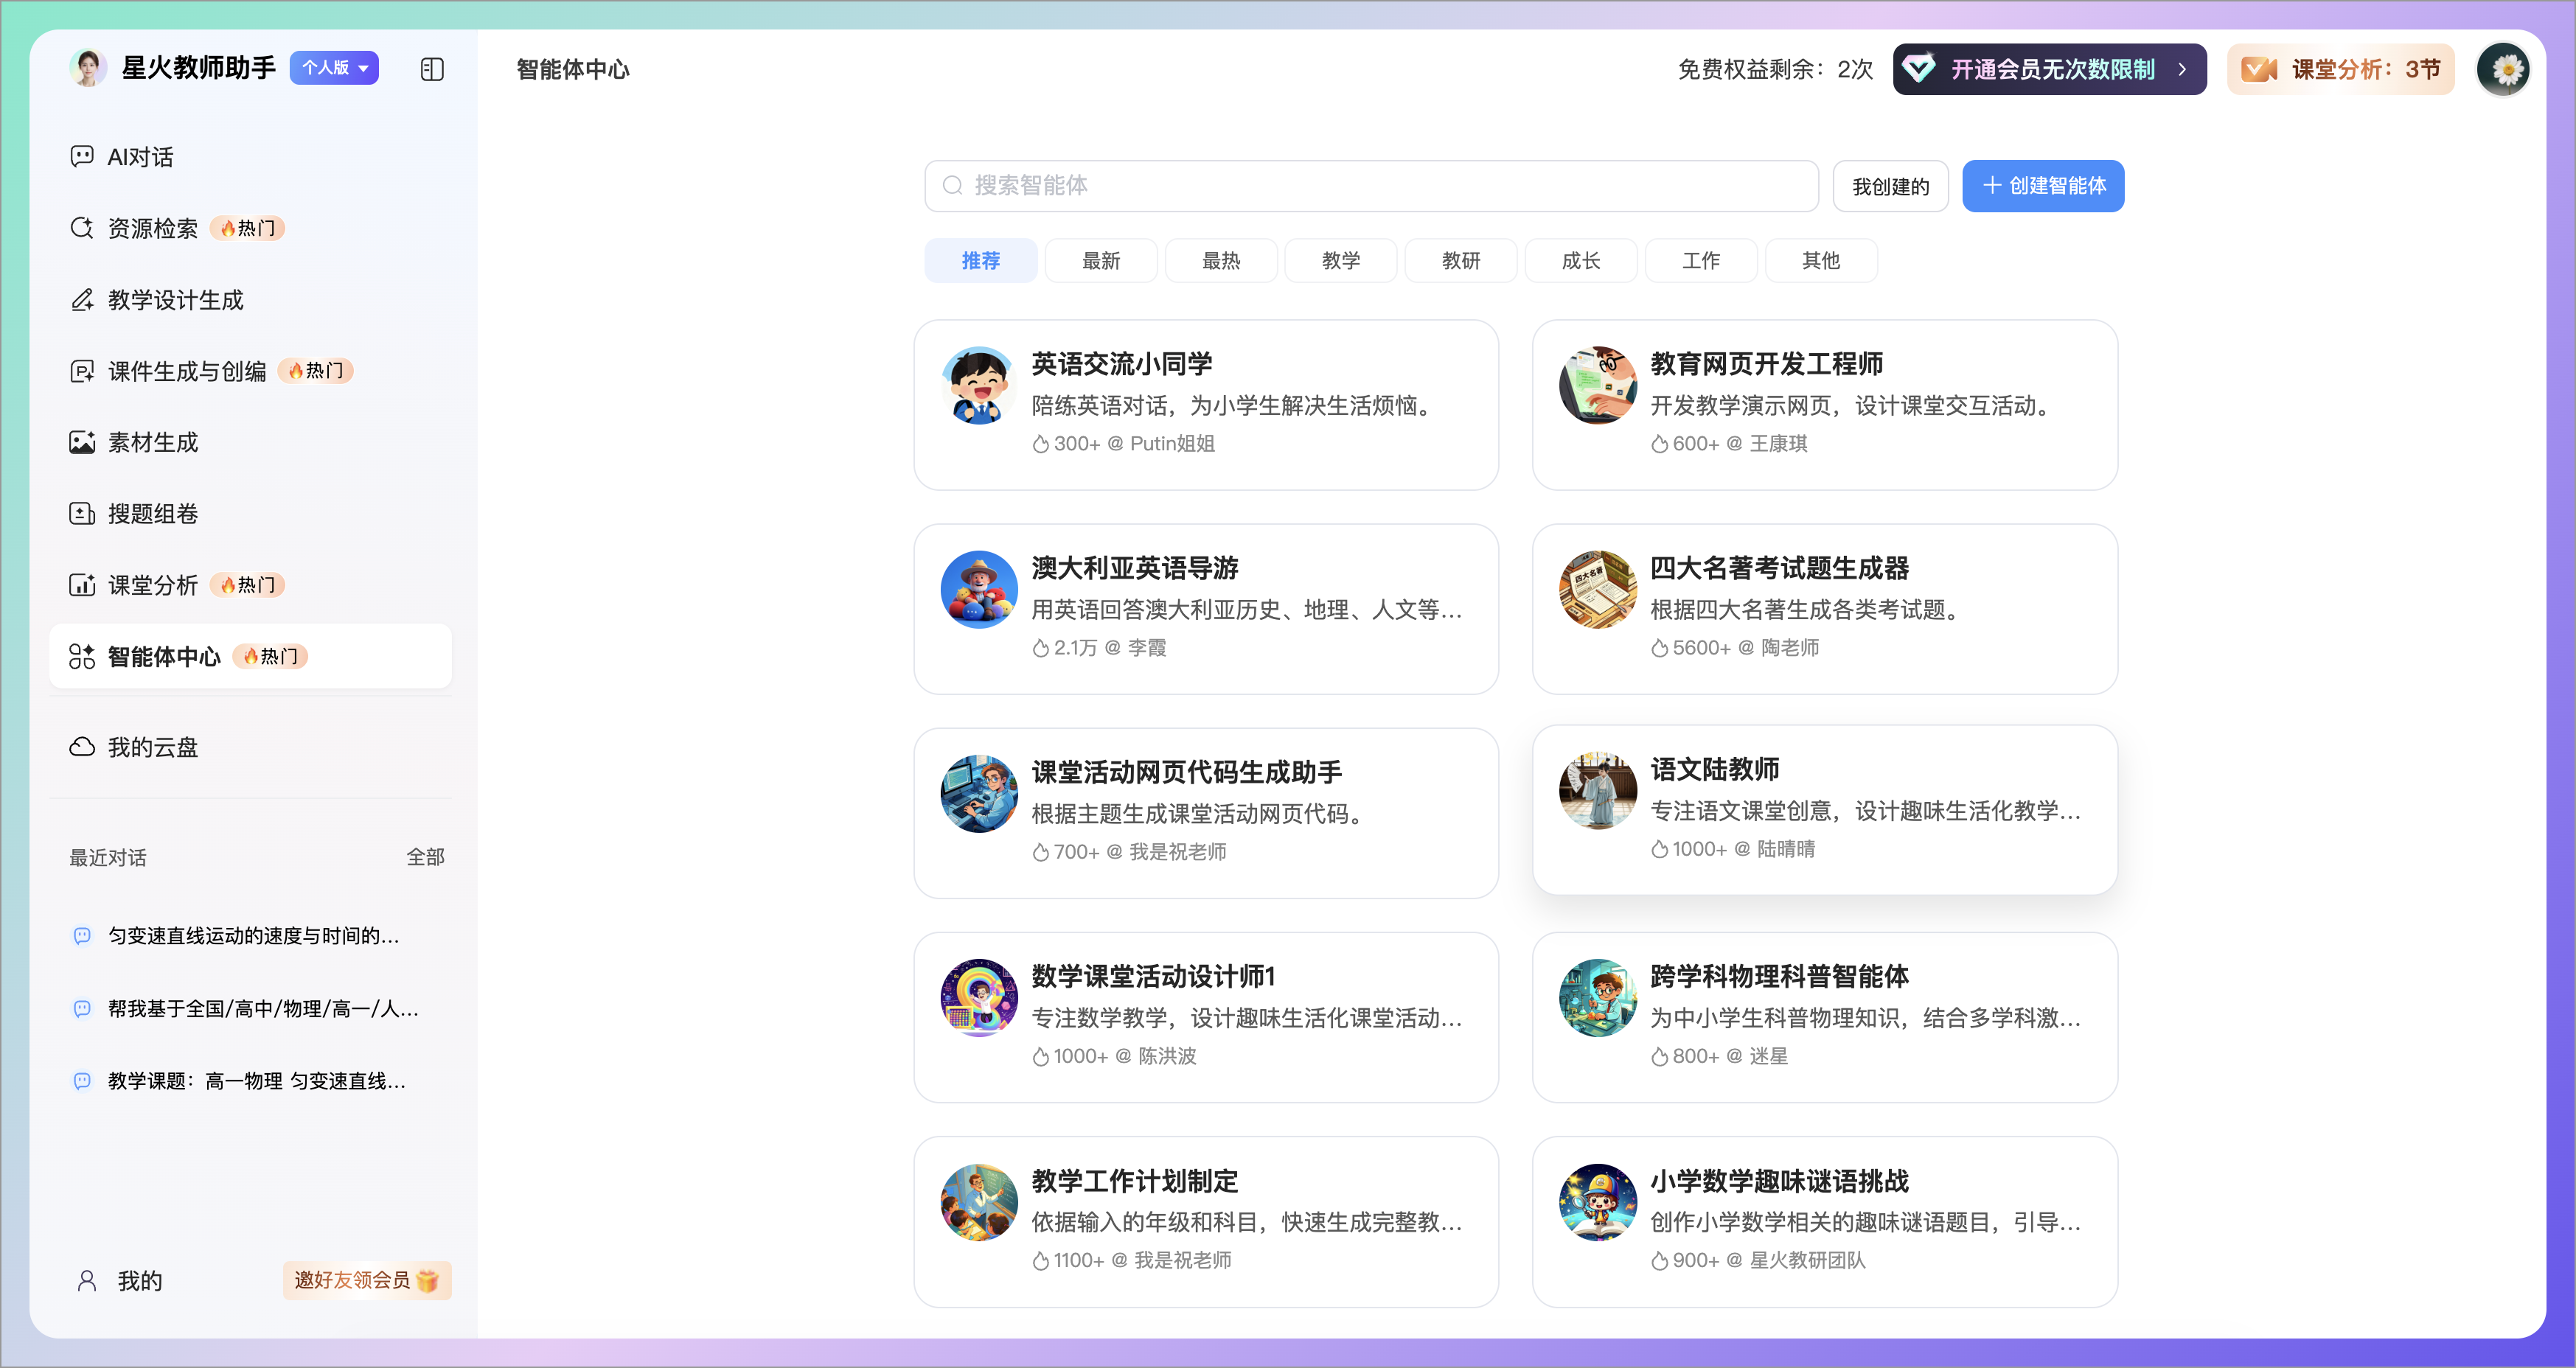Show 全部 recent conversations
The height and width of the screenshot is (1368, 2576).
click(x=425, y=857)
